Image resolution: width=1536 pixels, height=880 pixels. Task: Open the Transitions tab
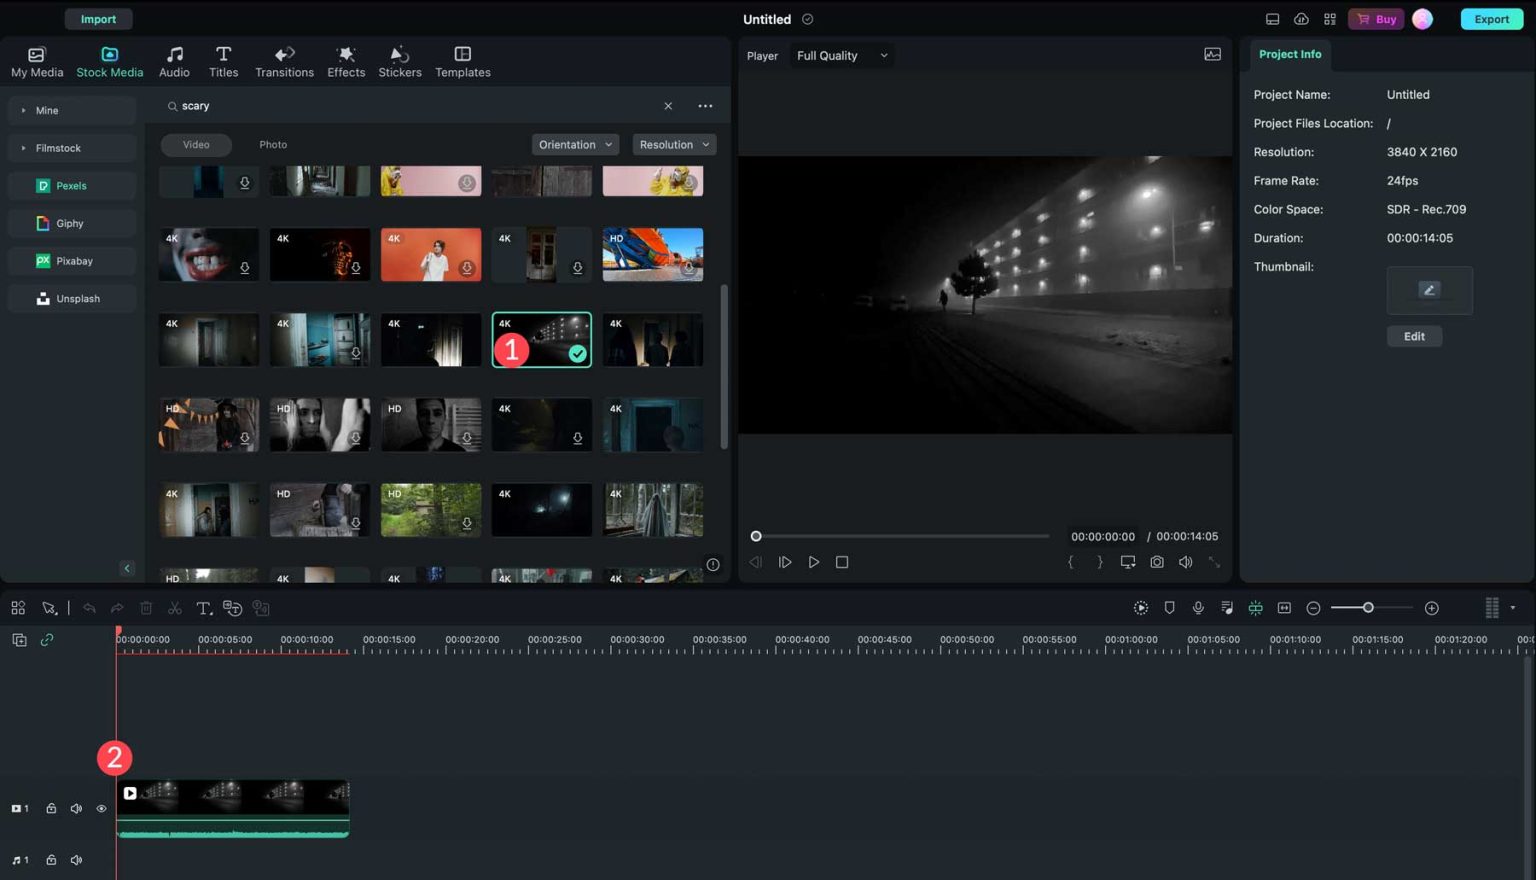click(x=285, y=60)
